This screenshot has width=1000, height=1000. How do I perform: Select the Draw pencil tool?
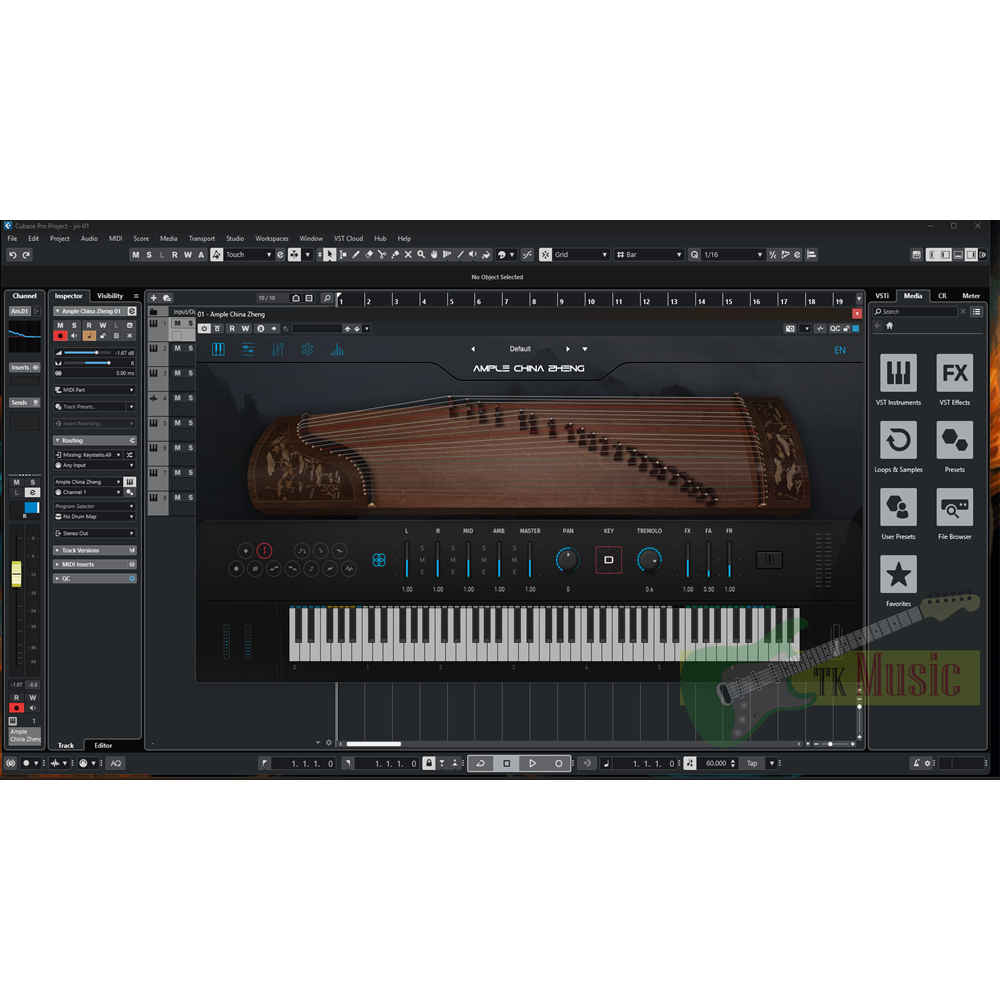point(356,254)
